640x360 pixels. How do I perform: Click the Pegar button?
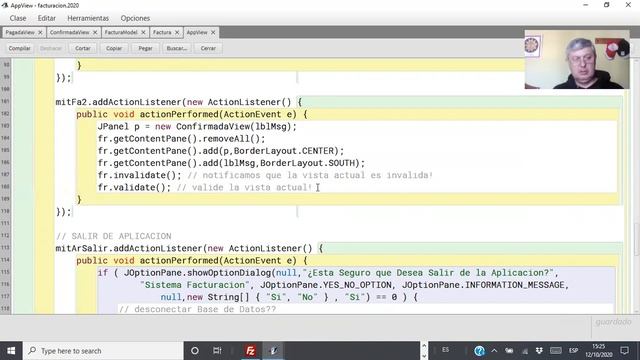tap(145, 48)
